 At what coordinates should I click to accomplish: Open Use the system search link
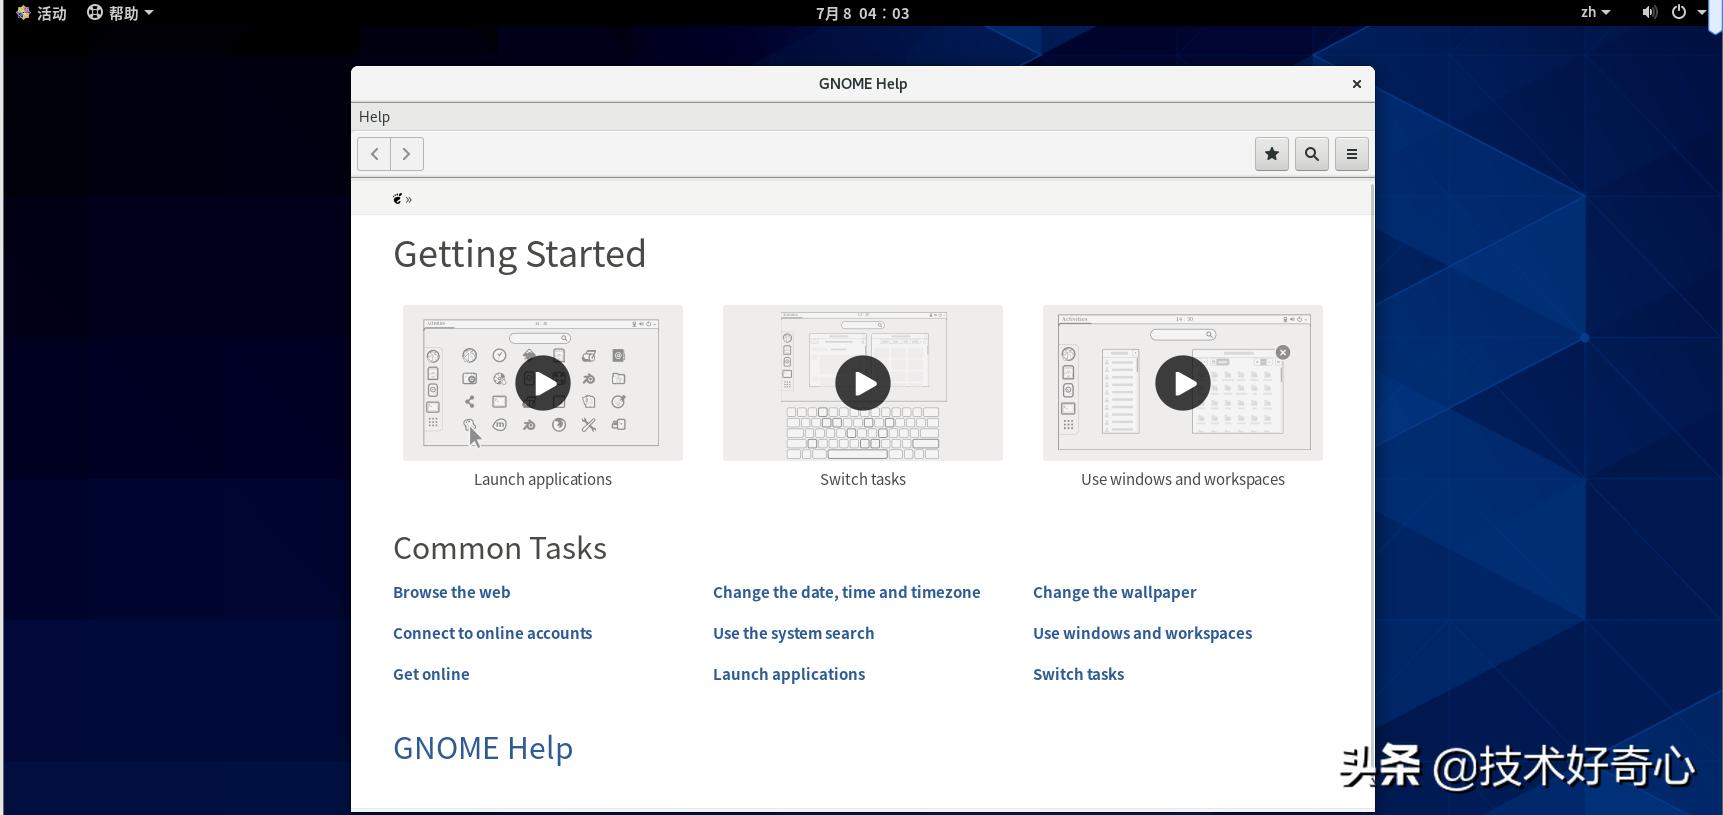coord(794,633)
